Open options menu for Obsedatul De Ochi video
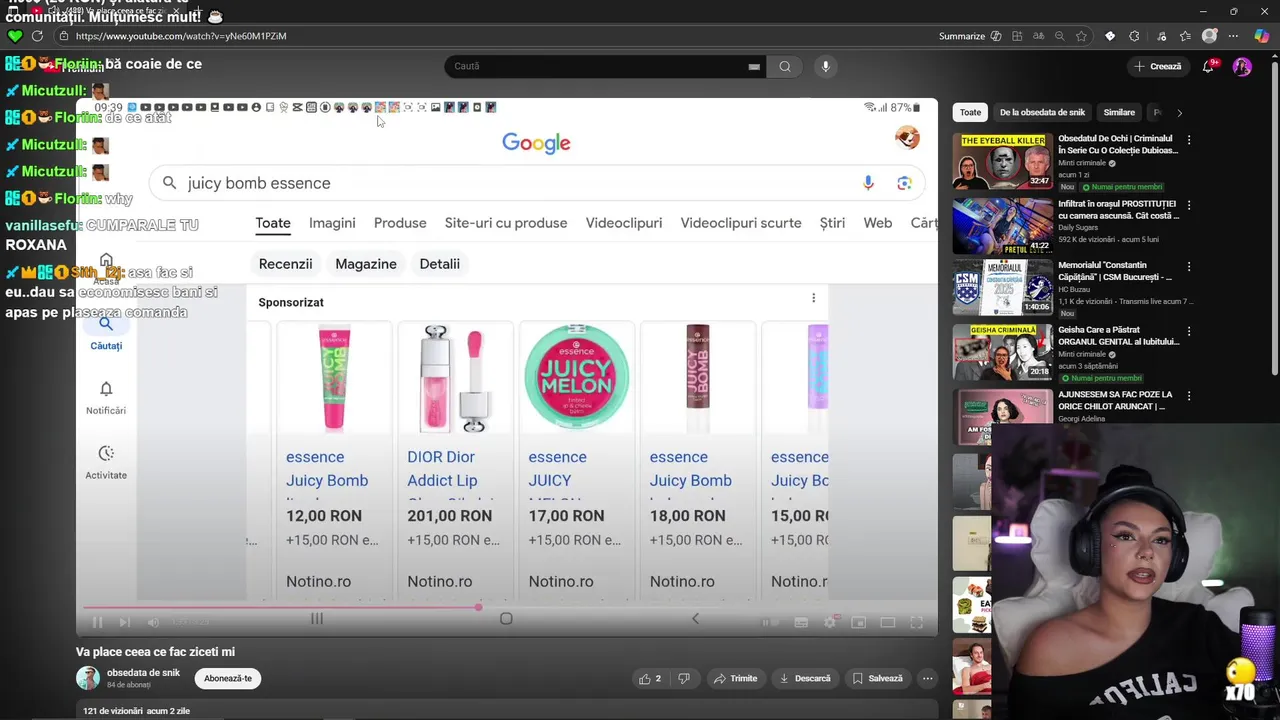This screenshot has height=720, width=1280. [x=1189, y=140]
